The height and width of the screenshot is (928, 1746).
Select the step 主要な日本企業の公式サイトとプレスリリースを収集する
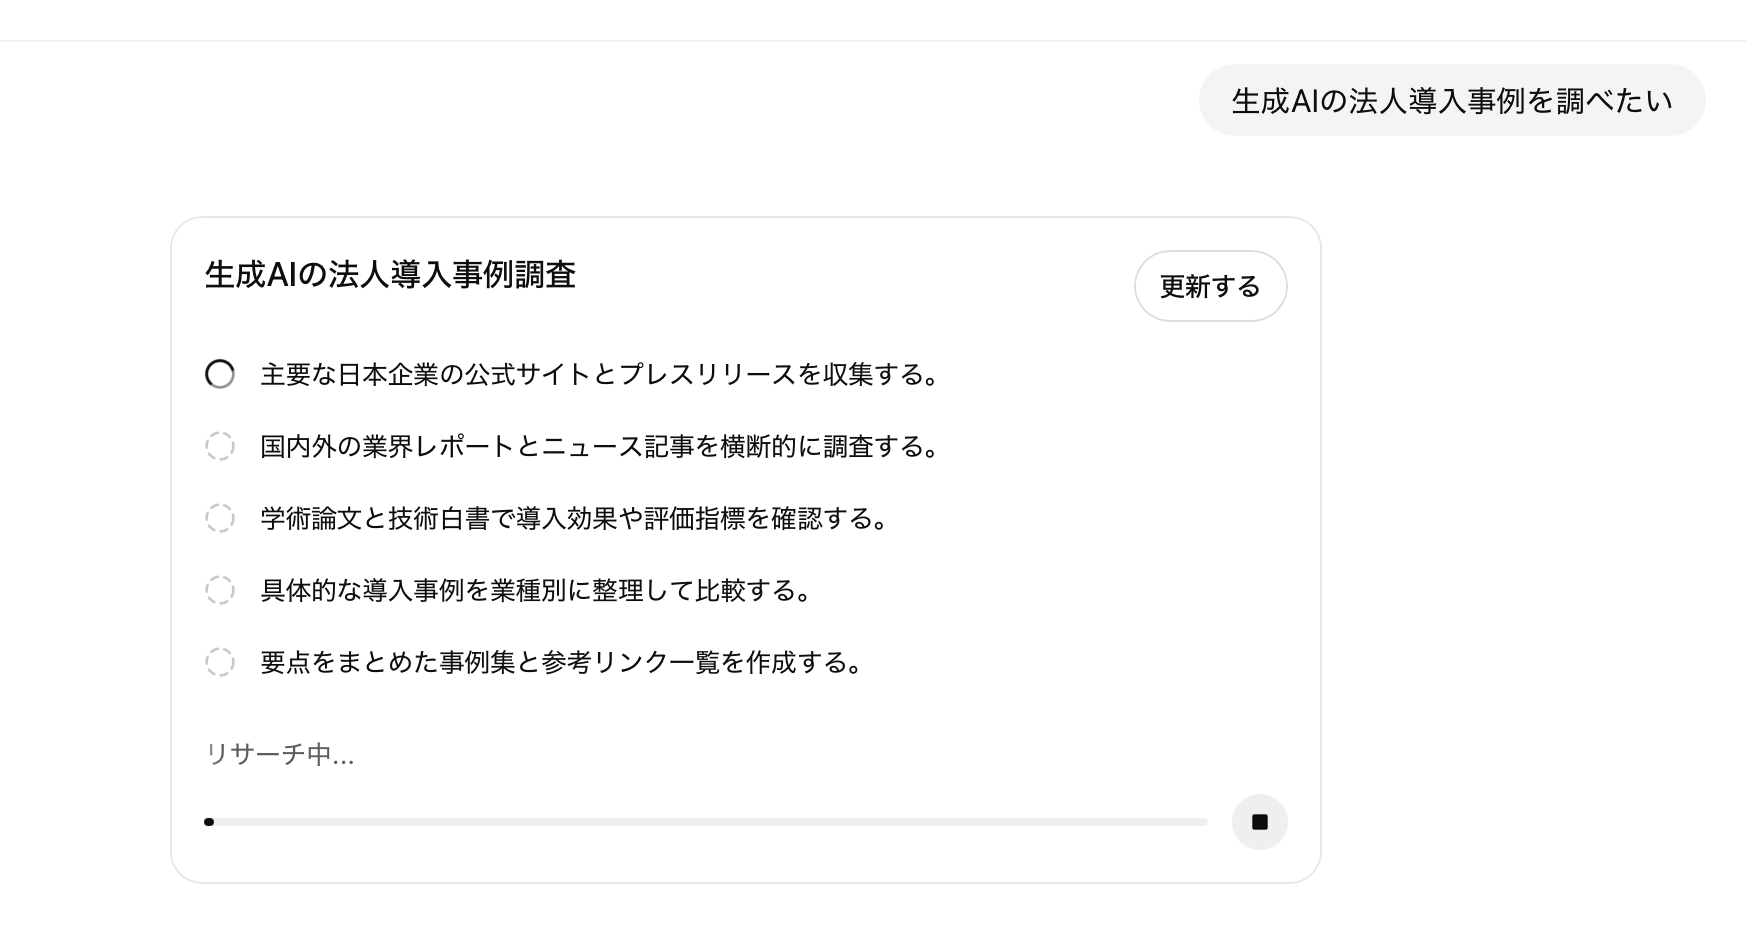pyautogui.click(x=600, y=375)
